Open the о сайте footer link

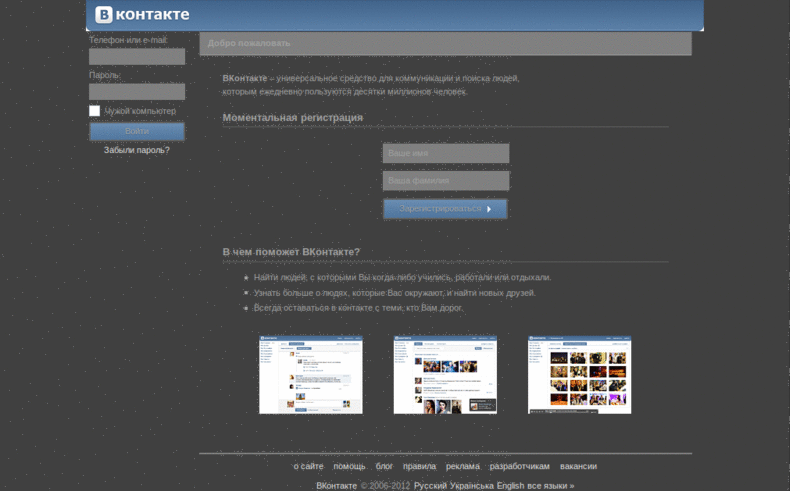[308, 466]
